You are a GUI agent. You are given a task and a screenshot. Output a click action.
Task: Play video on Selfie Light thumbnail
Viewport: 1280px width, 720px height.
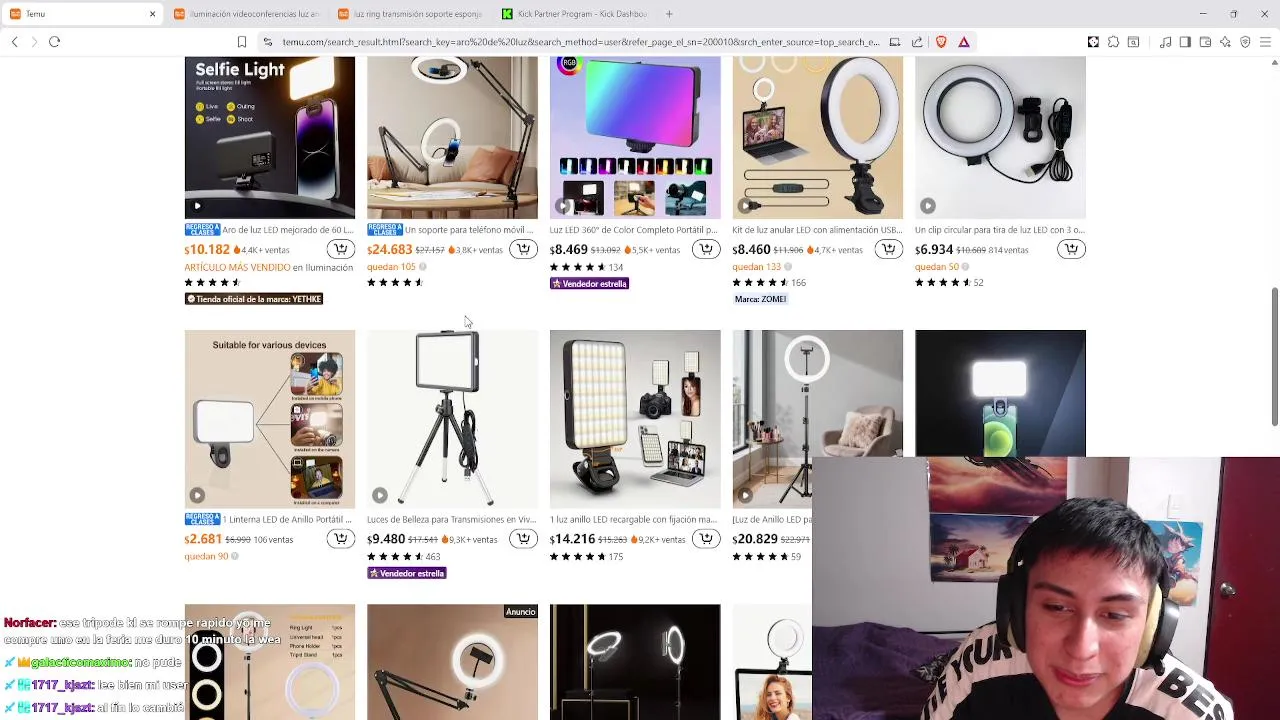197,206
